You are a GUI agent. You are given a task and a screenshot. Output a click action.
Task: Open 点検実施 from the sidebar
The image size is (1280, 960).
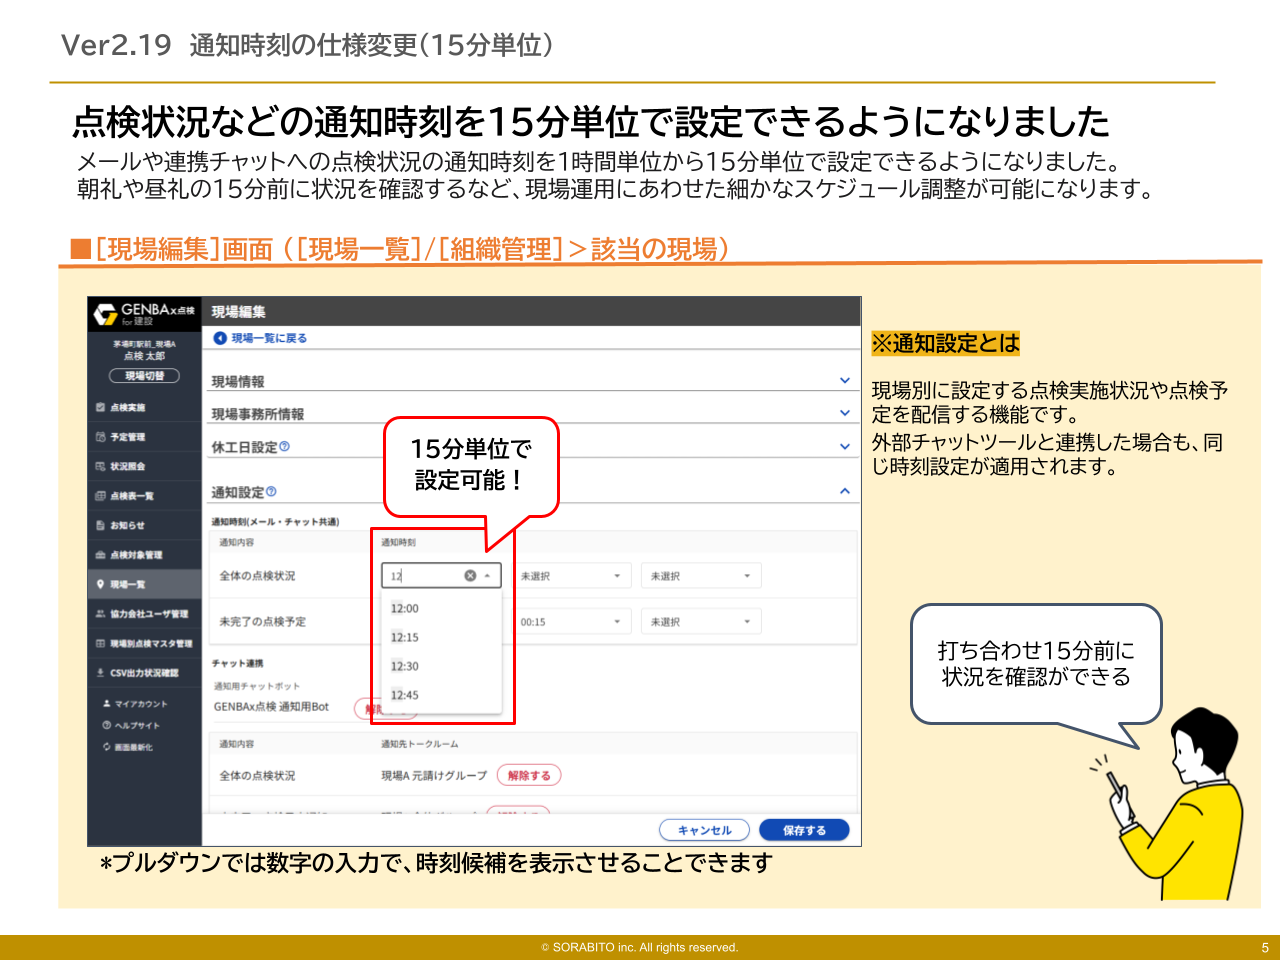point(127,408)
